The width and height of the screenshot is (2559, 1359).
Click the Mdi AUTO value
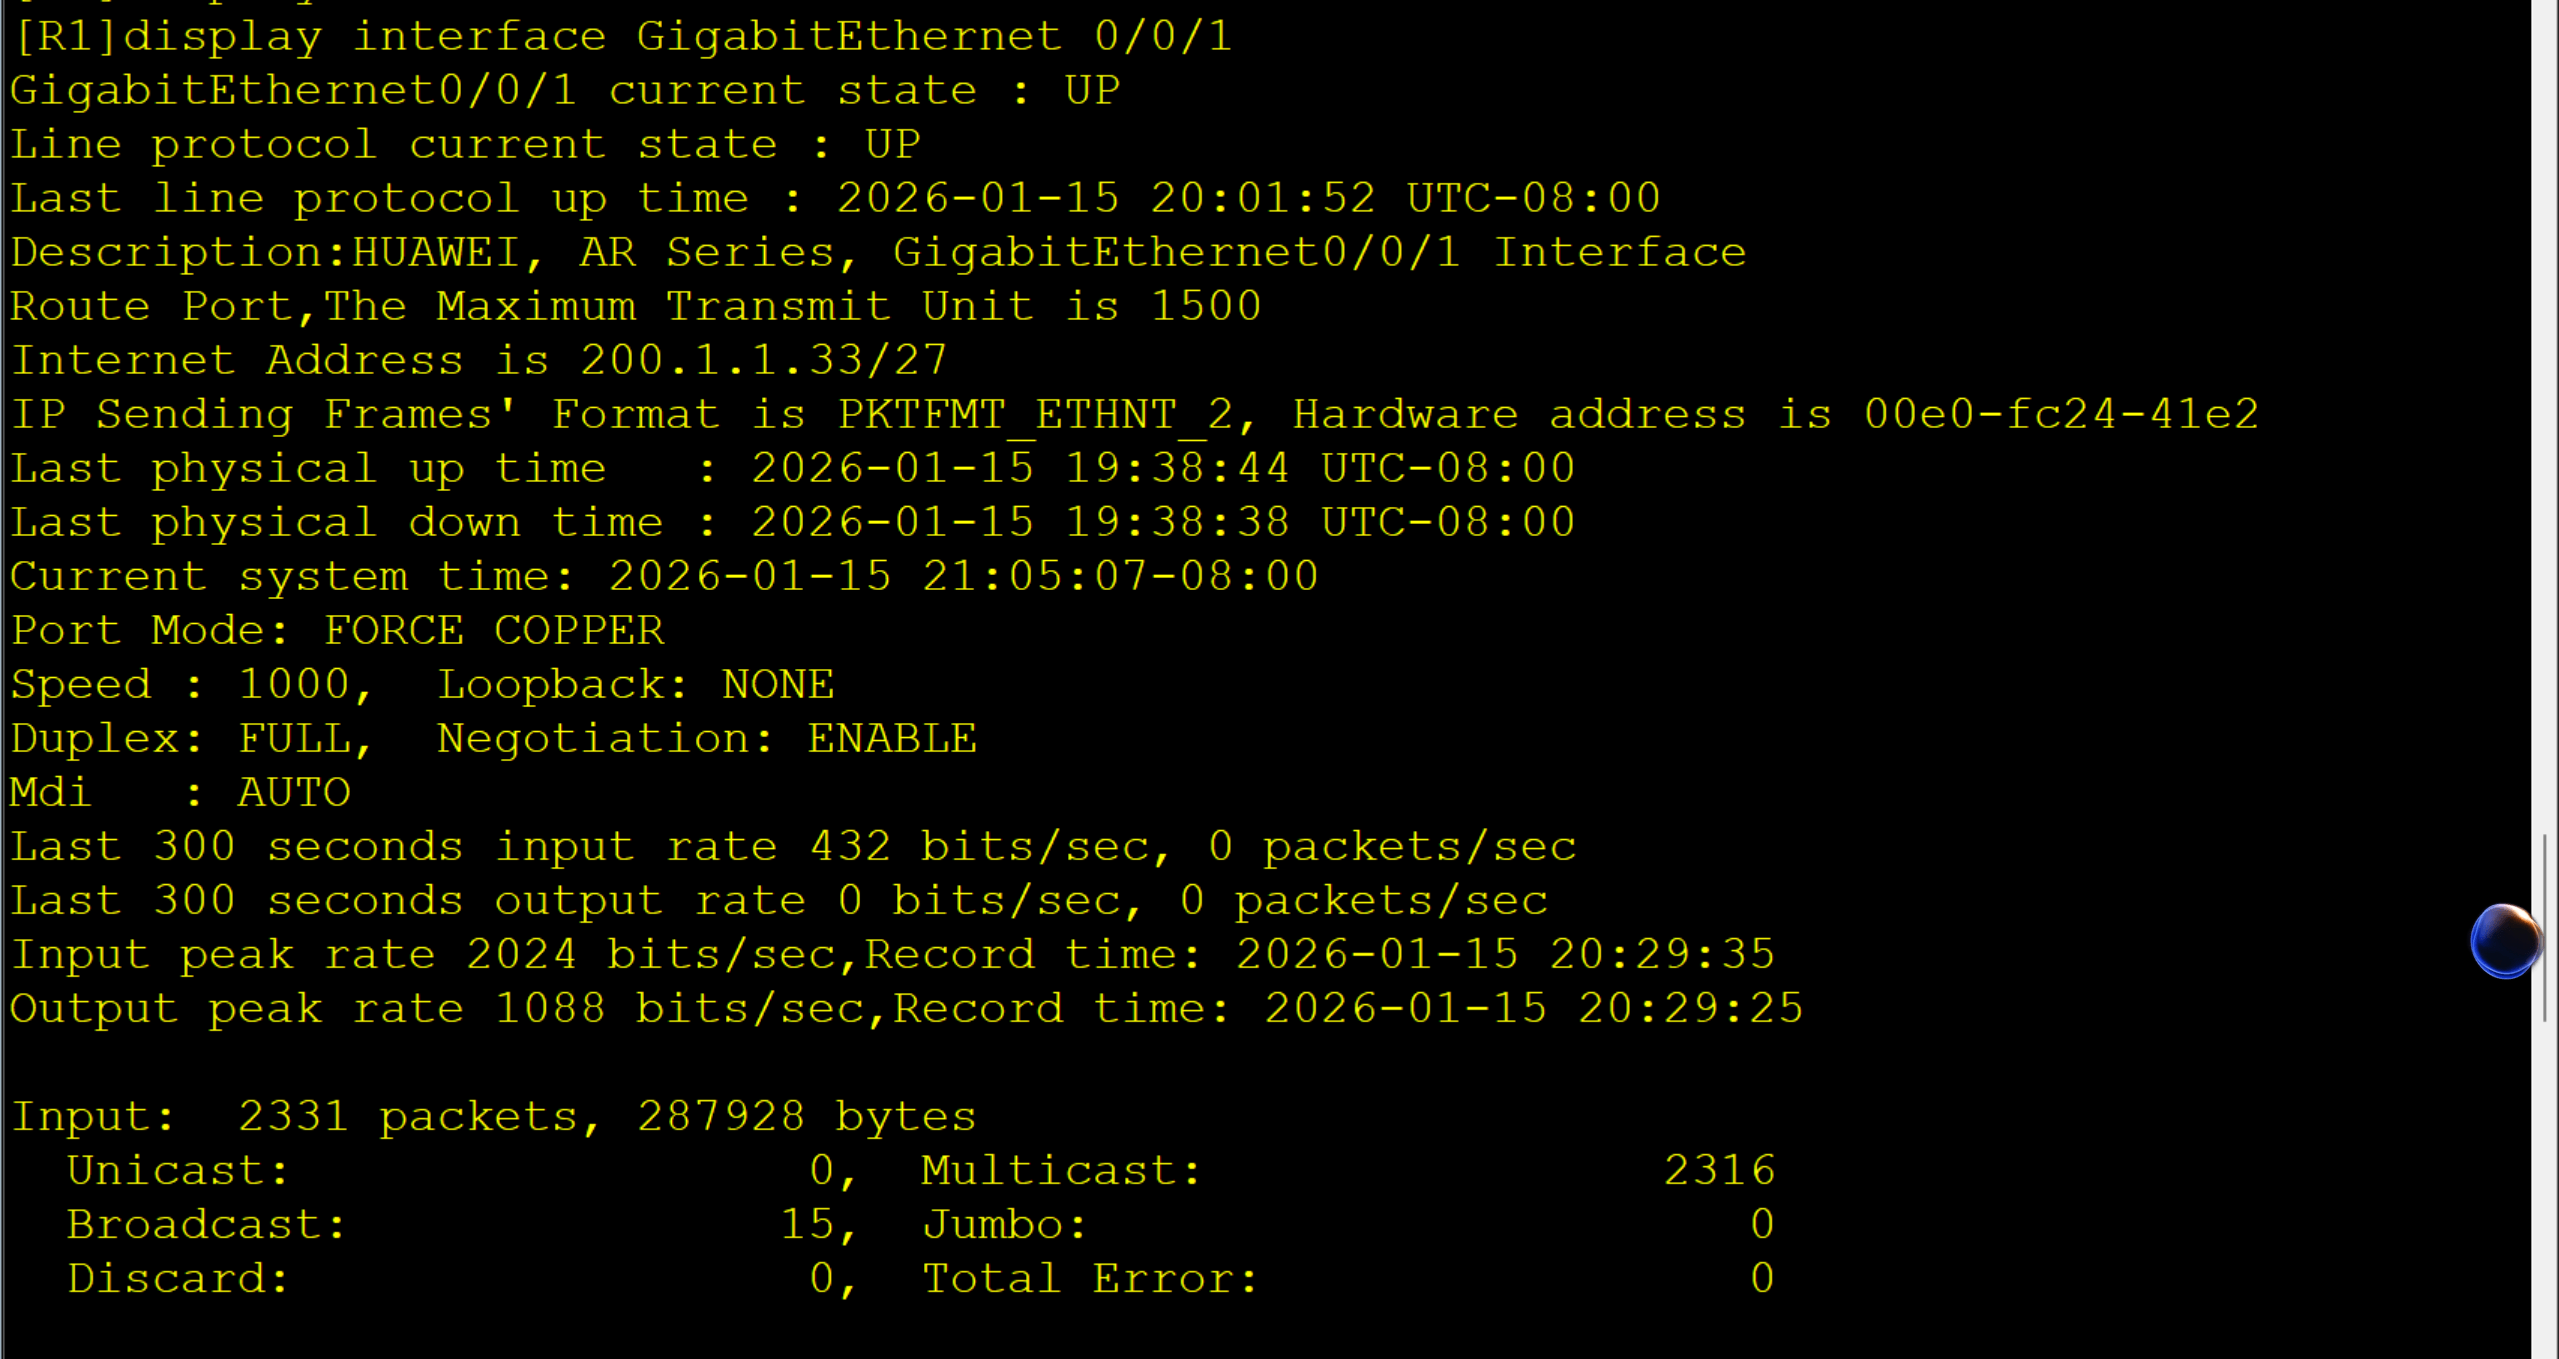click(294, 792)
